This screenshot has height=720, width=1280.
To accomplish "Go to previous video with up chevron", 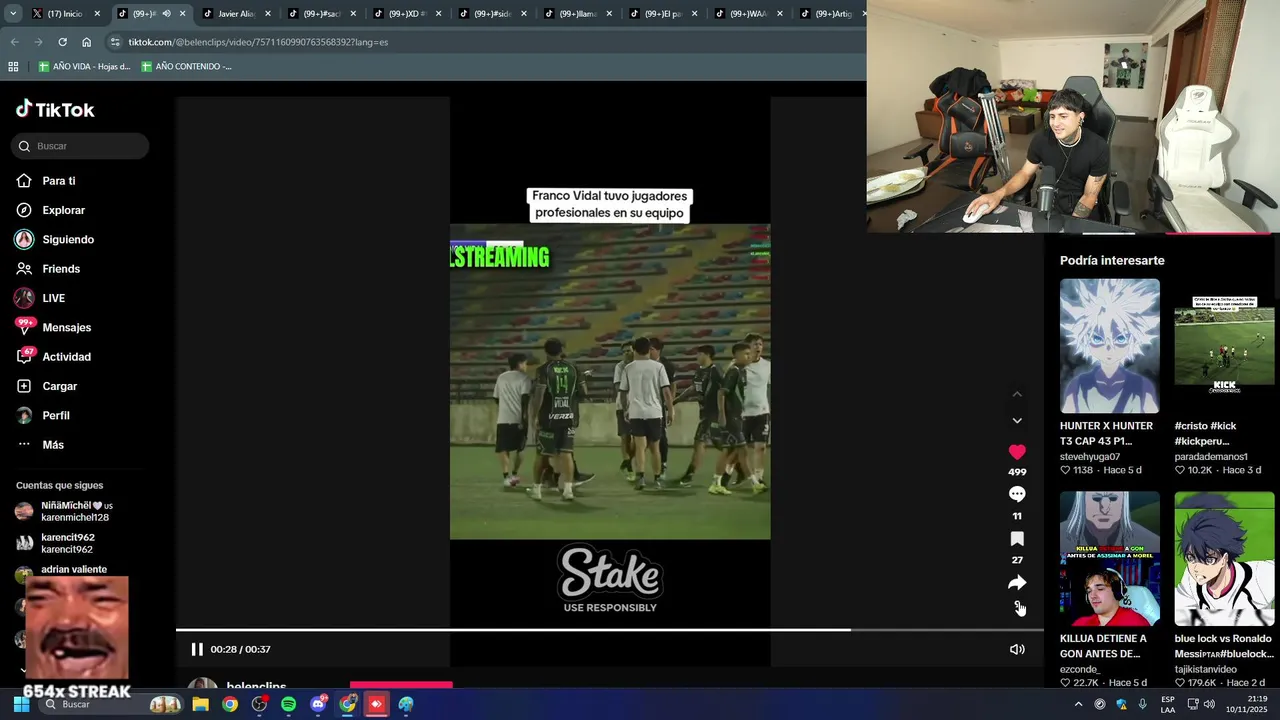I will click(1017, 394).
